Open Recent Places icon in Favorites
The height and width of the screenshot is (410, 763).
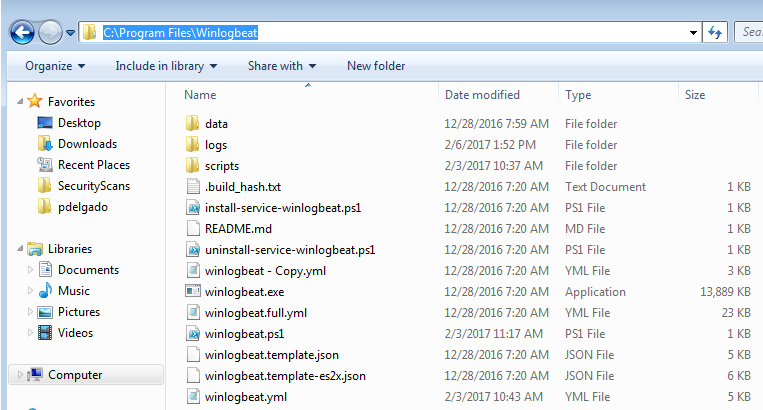coord(45,164)
